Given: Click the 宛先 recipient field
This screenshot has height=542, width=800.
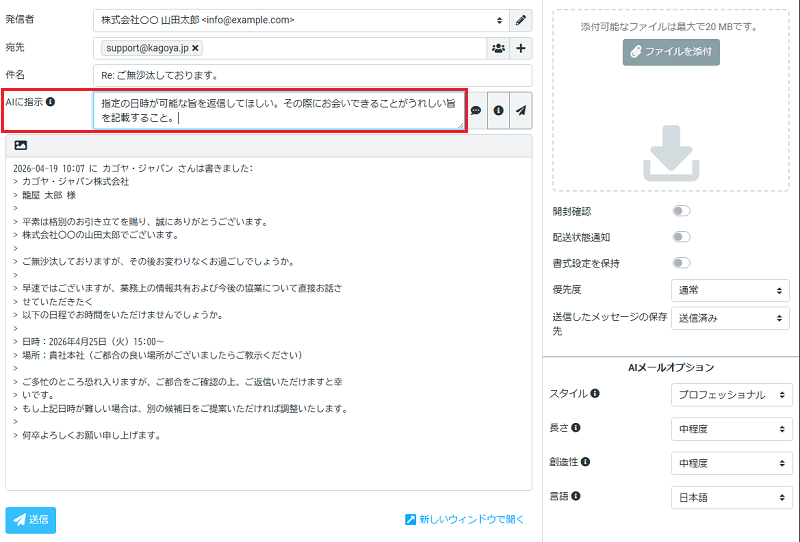Looking at the screenshot, I should (x=290, y=48).
